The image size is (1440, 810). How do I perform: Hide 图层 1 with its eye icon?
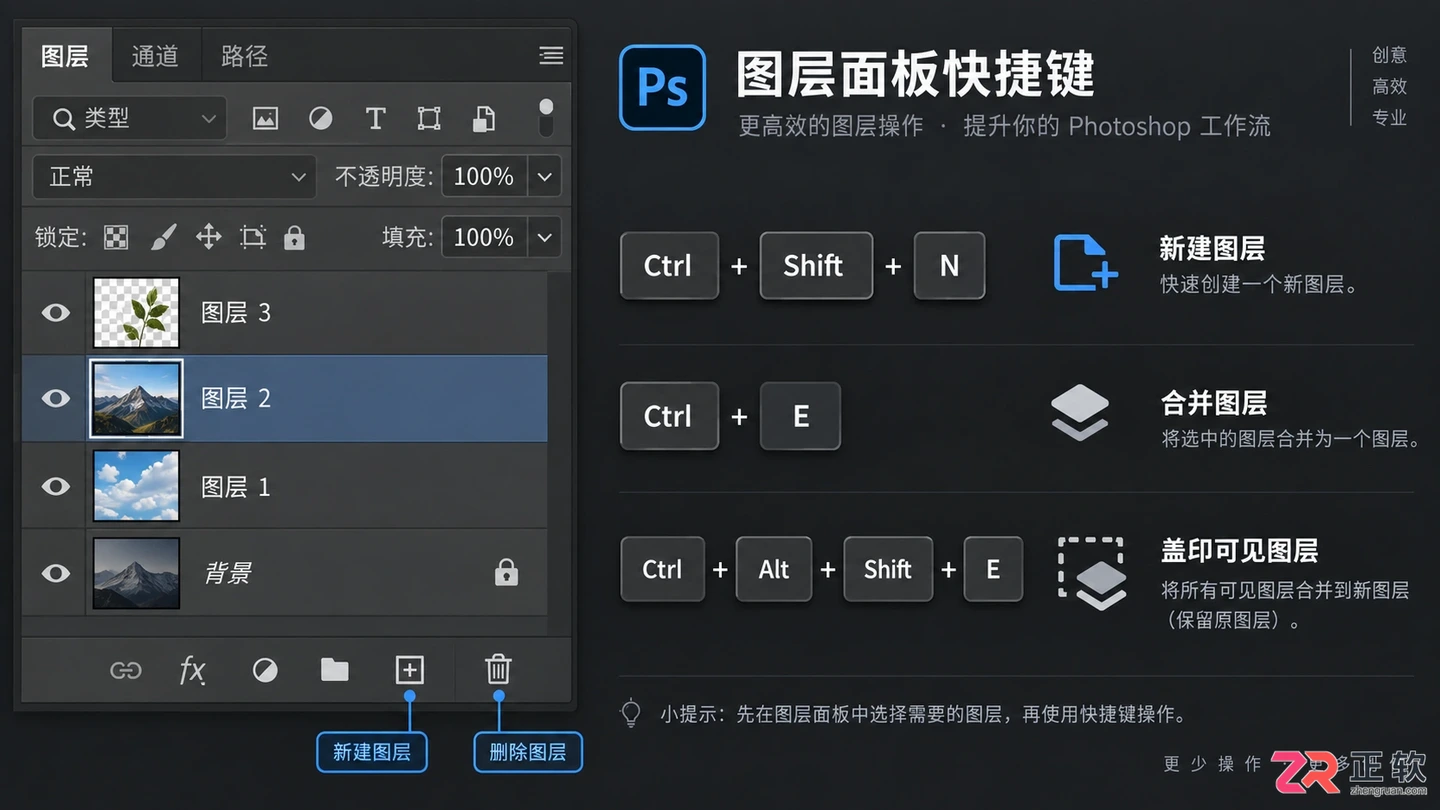click(x=56, y=486)
